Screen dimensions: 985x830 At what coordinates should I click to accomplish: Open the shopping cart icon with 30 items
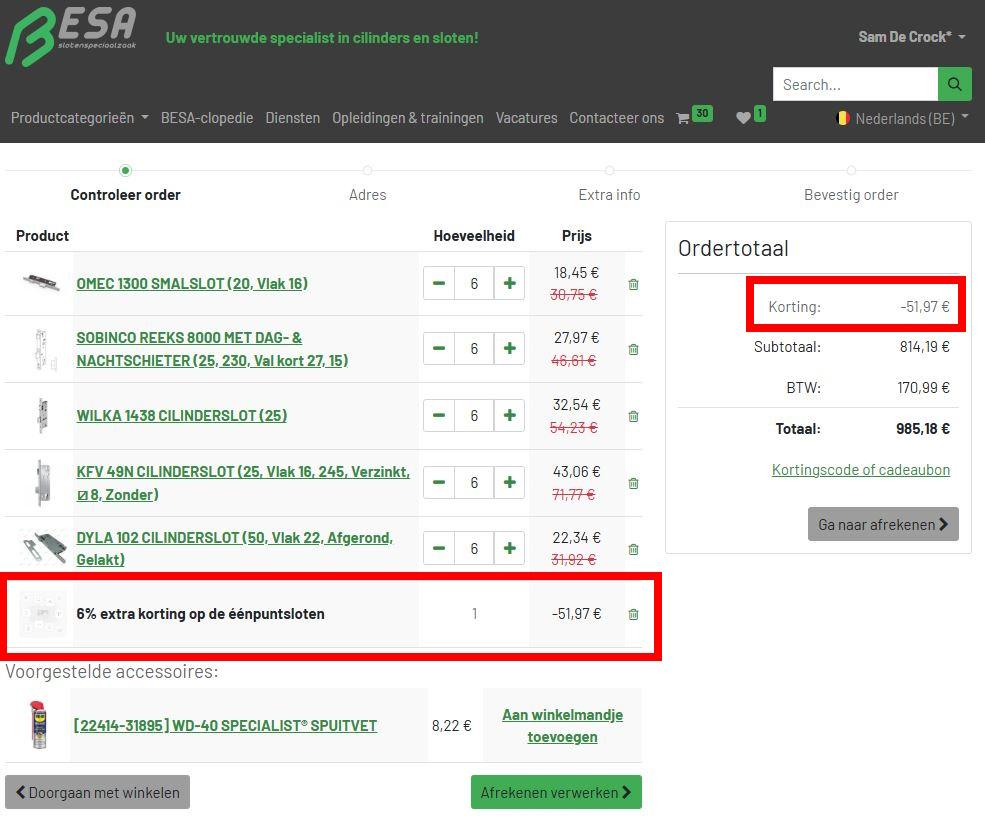[684, 118]
